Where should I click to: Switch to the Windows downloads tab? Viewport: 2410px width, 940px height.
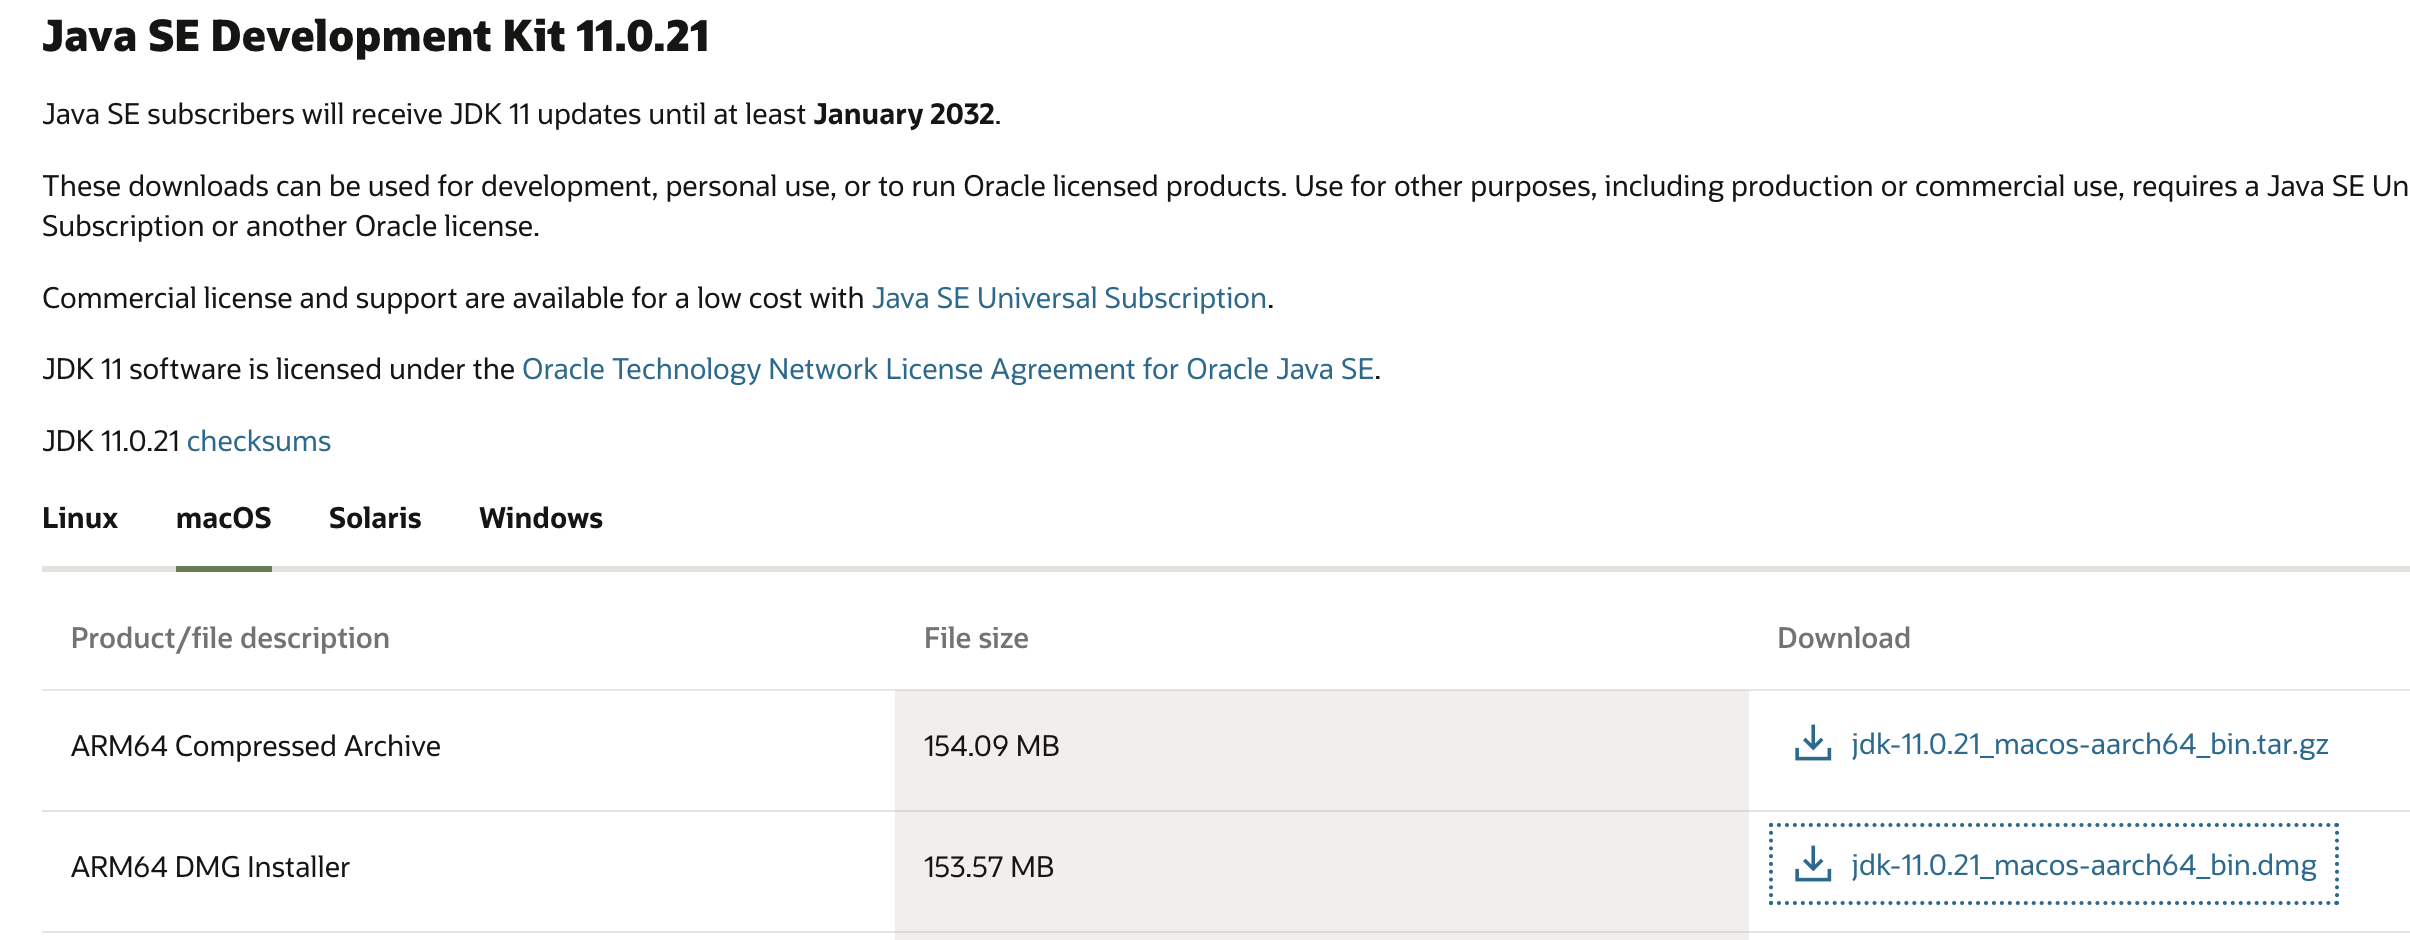pyautogui.click(x=540, y=518)
